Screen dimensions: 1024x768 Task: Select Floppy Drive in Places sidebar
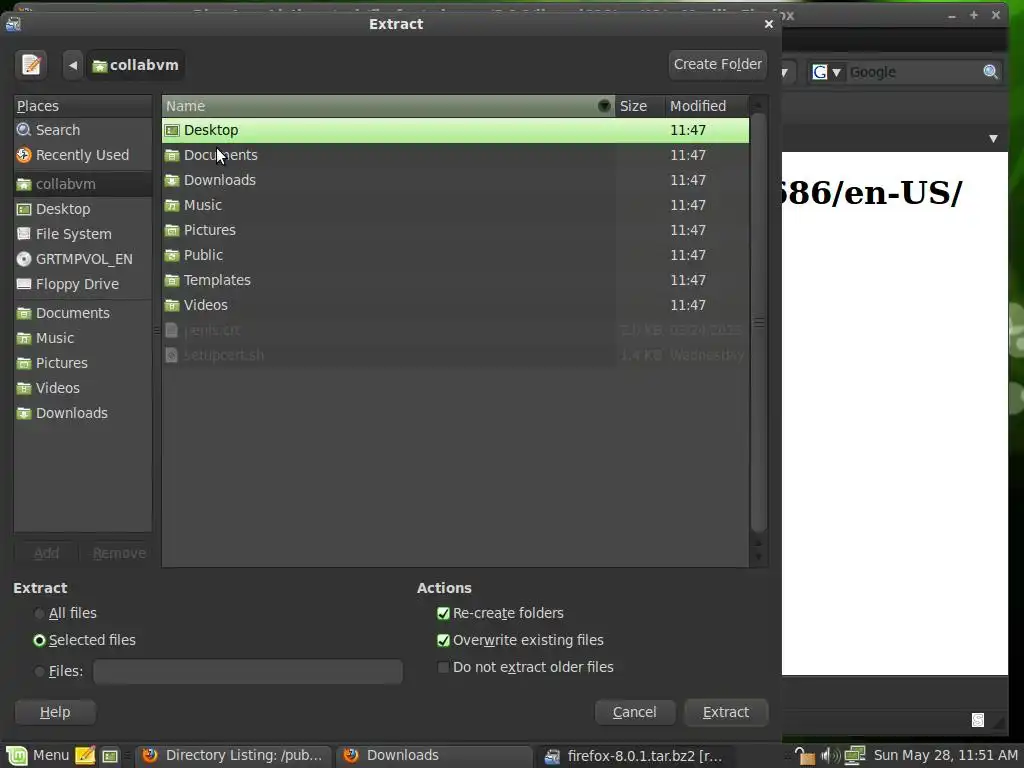[83, 284]
